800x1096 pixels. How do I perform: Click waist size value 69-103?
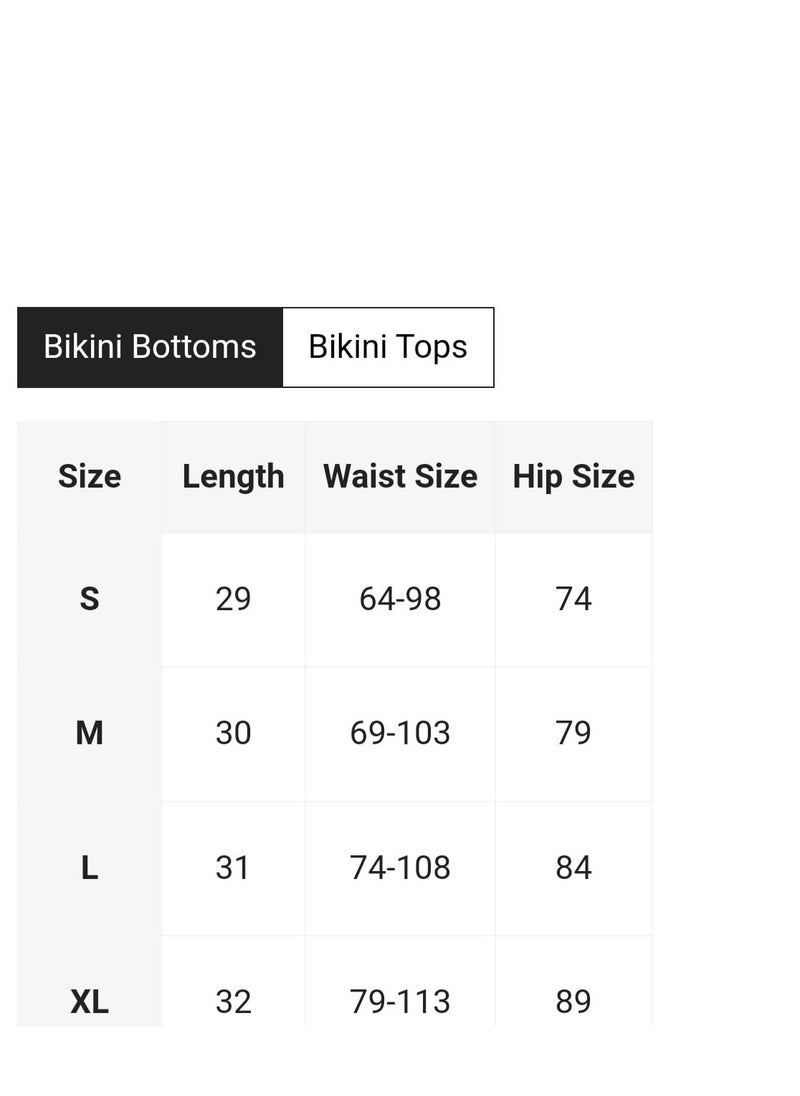[400, 734]
